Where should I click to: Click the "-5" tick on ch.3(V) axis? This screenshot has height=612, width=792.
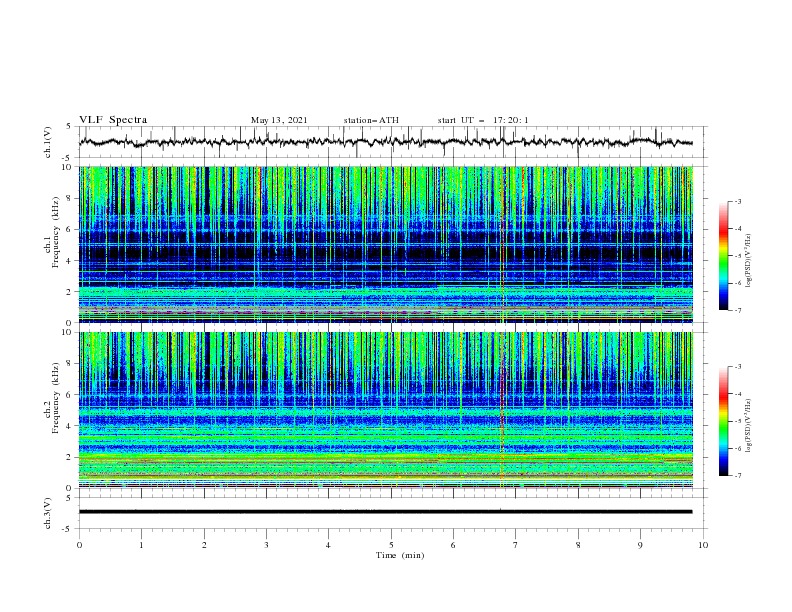pos(67,529)
